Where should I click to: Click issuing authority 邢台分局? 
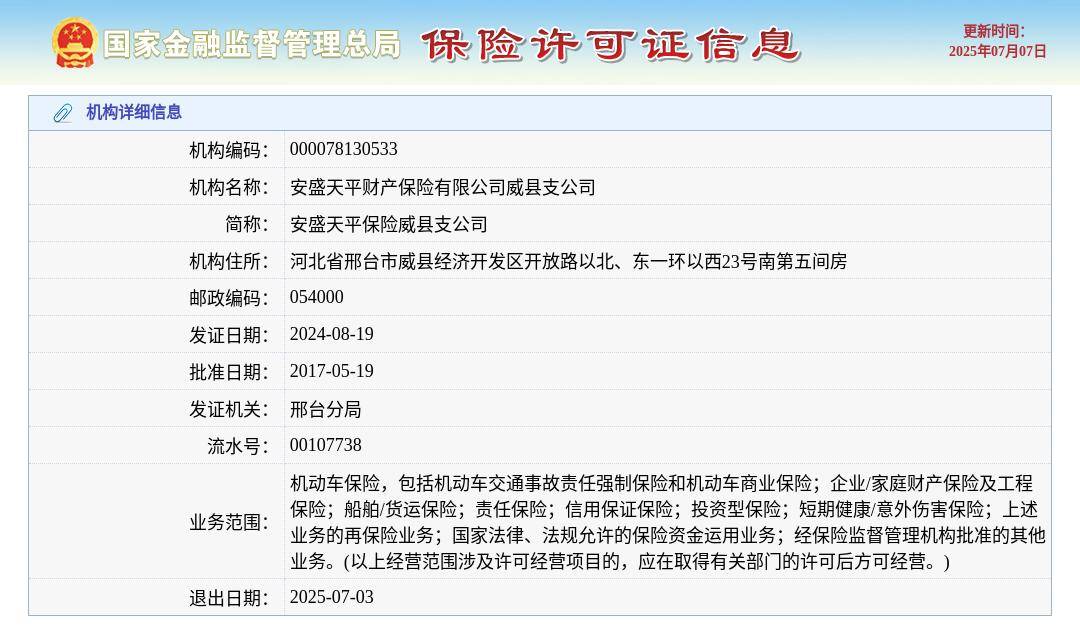coord(325,410)
